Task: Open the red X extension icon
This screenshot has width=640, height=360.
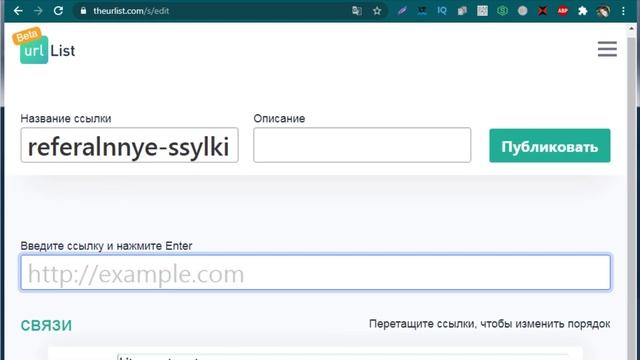Action: tap(542, 11)
